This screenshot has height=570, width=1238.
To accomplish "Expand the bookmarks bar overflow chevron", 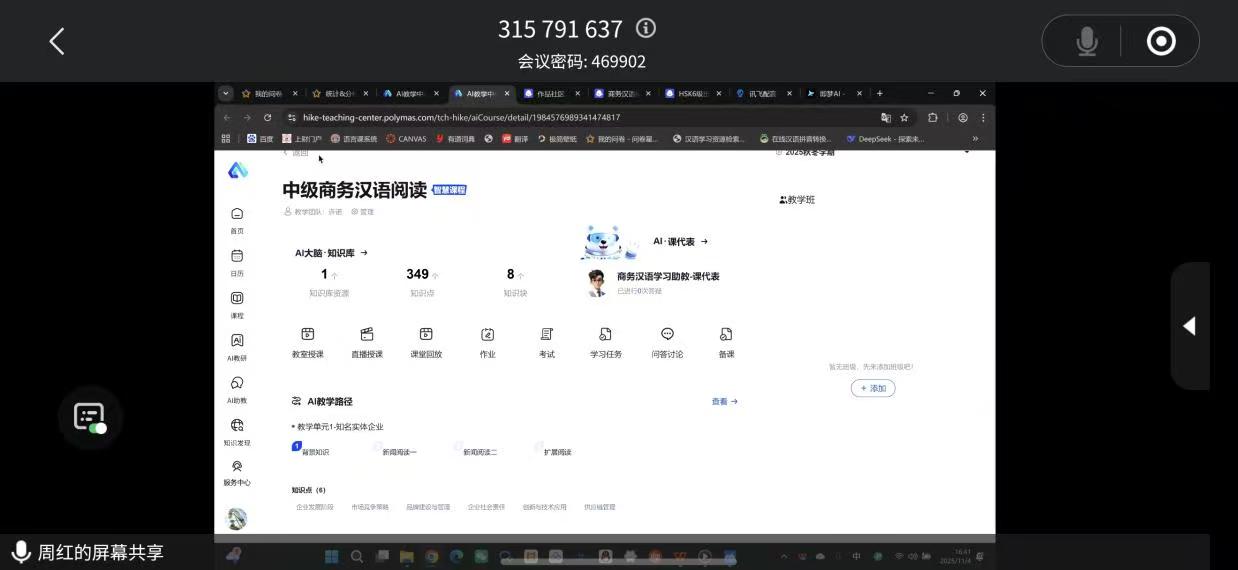I will [975, 139].
